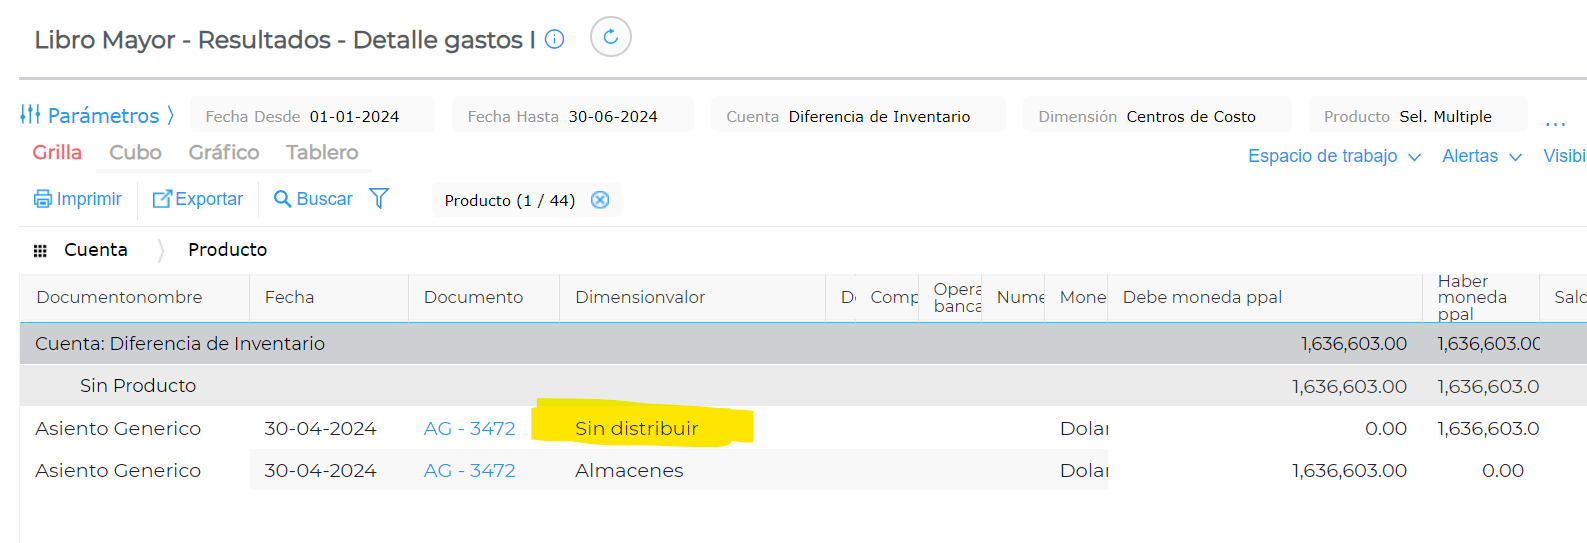The height and width of the screenshot is (543, 1587).
Task: Export the grid with Exportar
Action: tap(198, 199)
